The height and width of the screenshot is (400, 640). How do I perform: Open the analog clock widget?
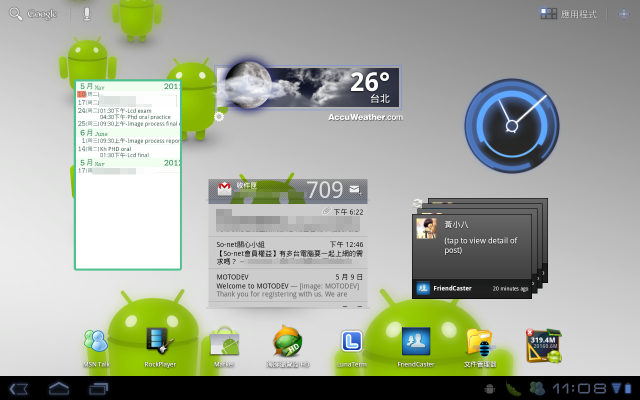point(512,126)
